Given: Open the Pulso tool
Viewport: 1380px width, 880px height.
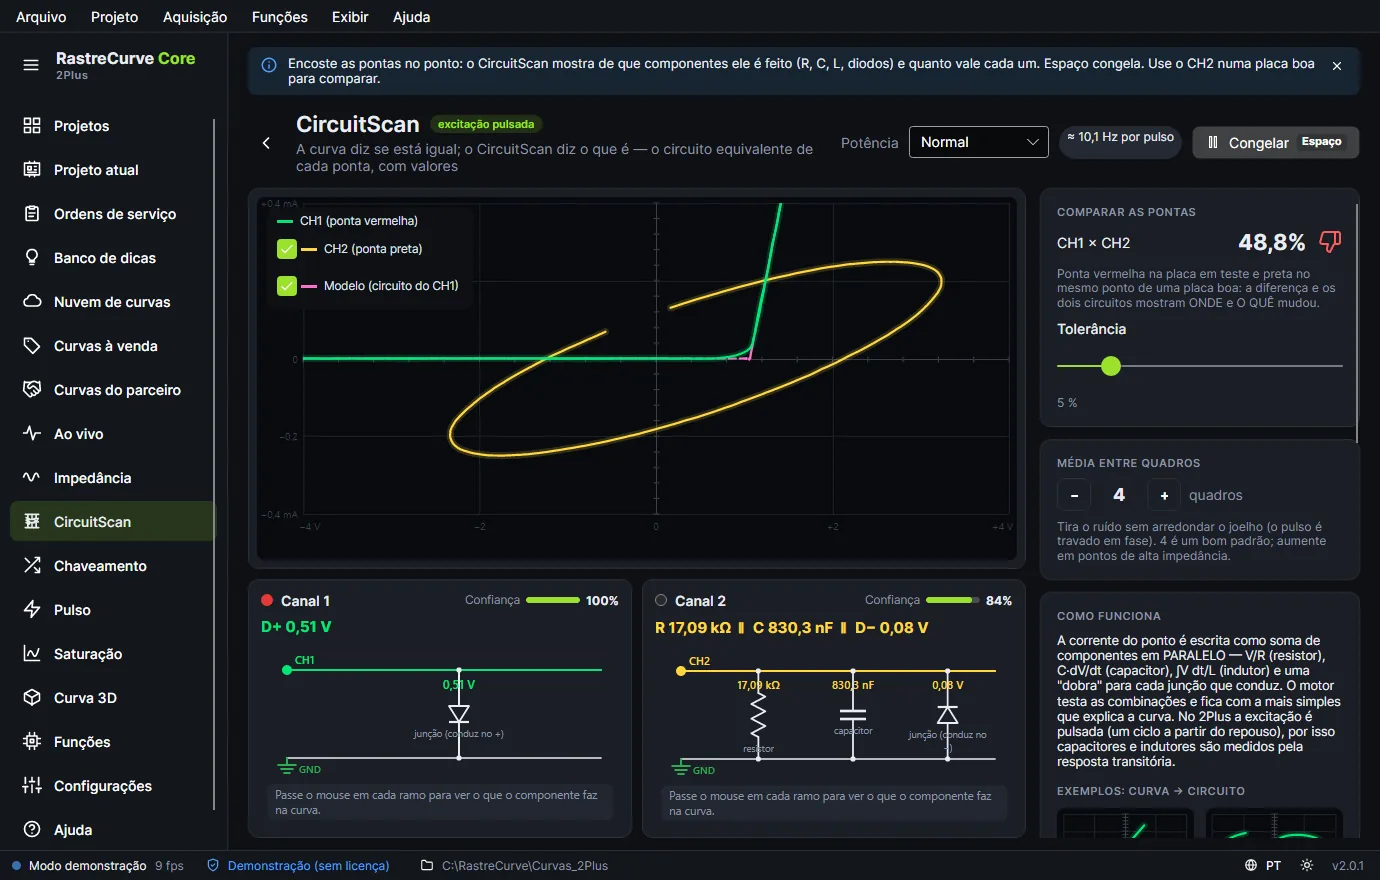Looking at the screenshot, I should (112, 610).
